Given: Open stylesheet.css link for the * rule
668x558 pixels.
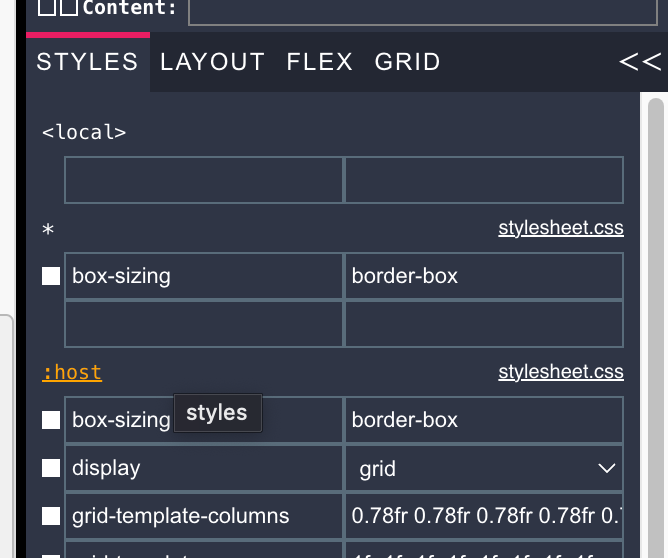Looking at the screenshot, I should coord(561,228).
